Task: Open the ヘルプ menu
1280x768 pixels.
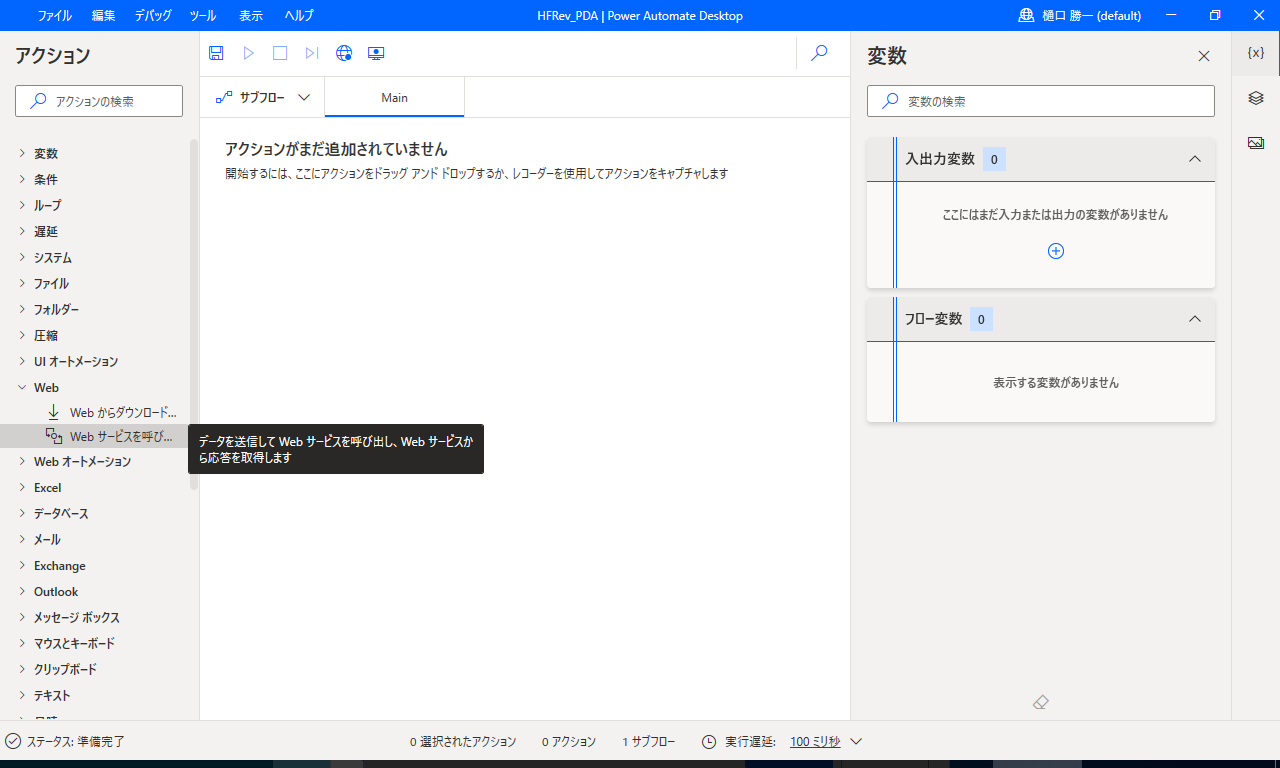Action: (298, 15)
